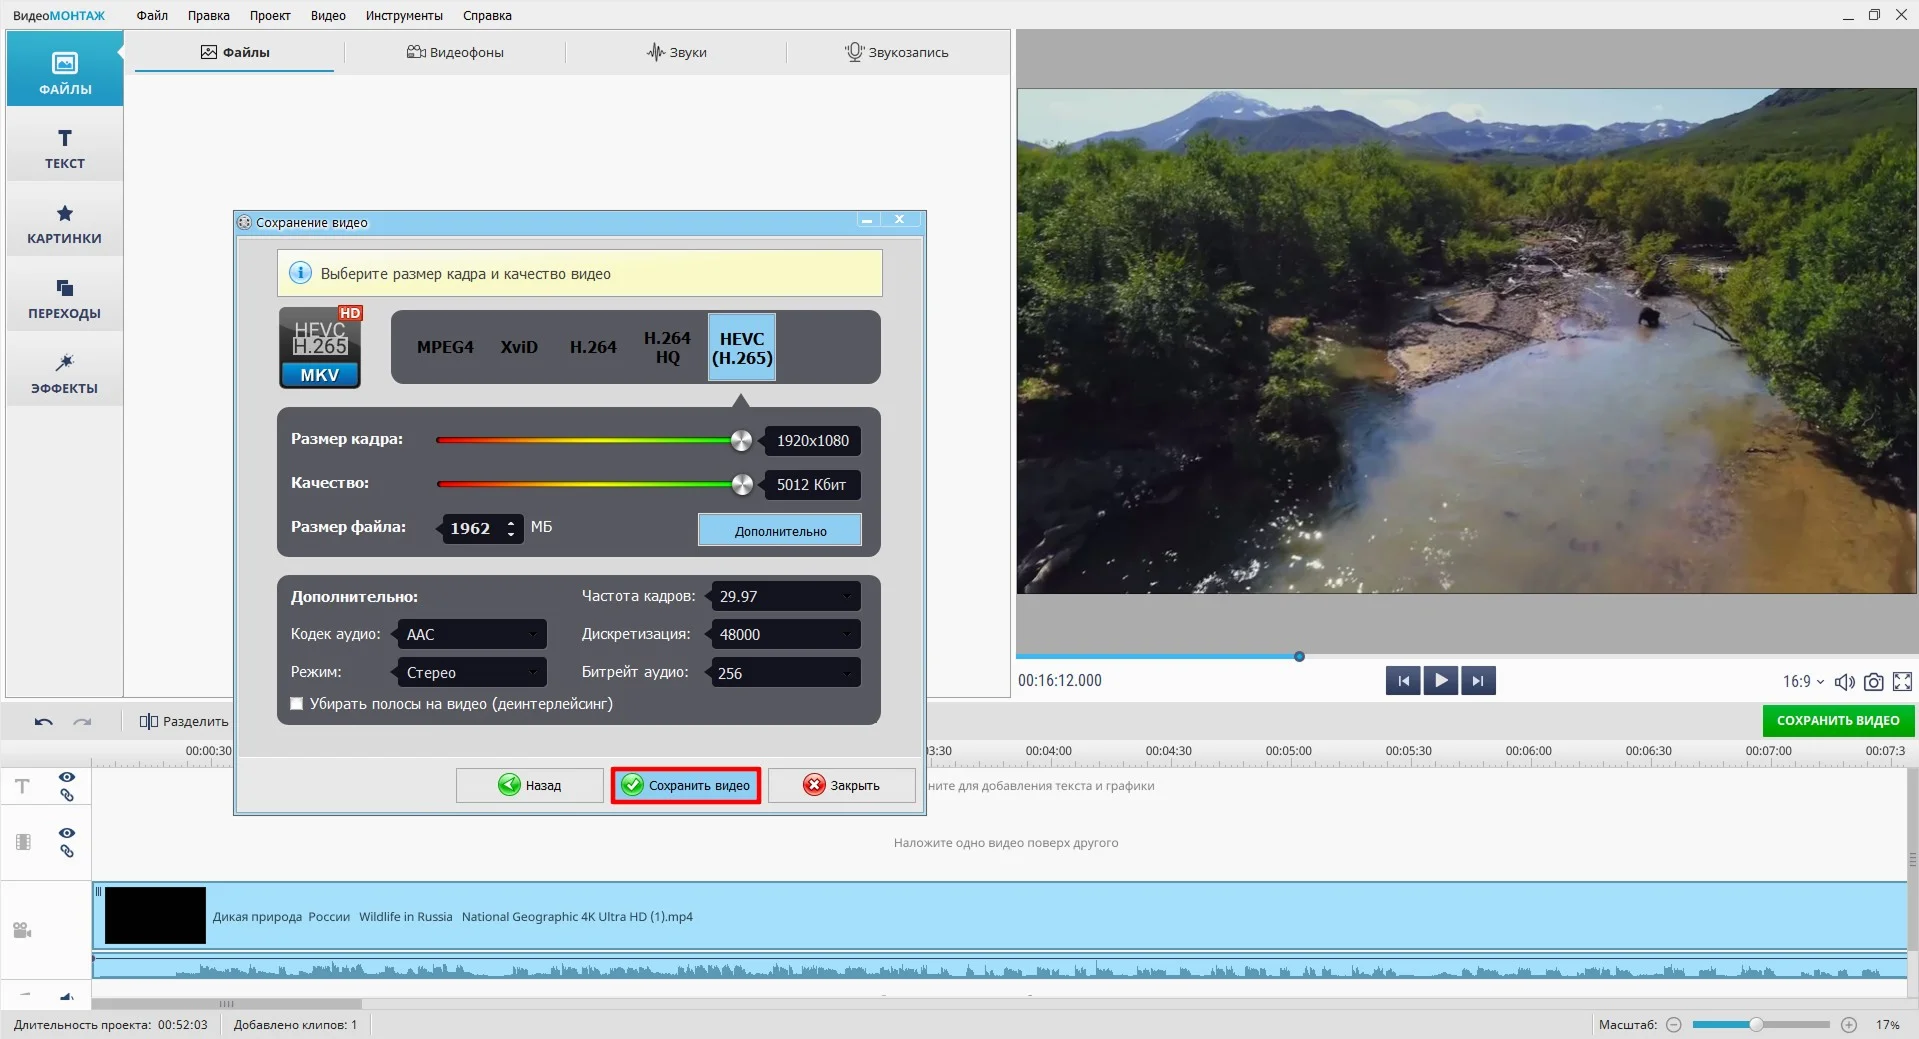Image resolution: width=1919 pixels, height=1039 pixels.
Task: Click the overlay video track film icon
Action: (23, 842)
